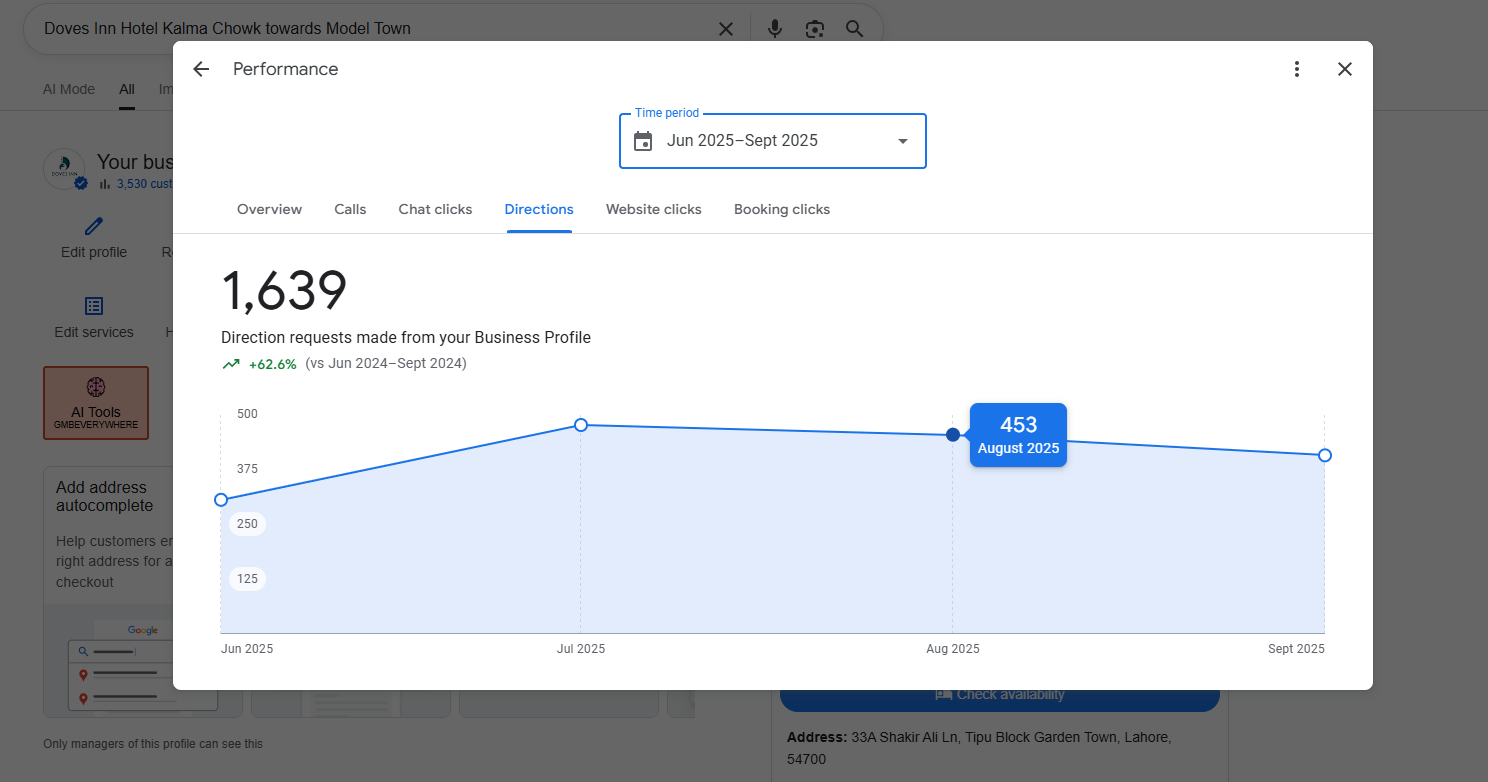Image resolution: width=1488 pixels, height=782 pixels.
Task: Switch to the Overview tab
Action: [x=269, y=209]
